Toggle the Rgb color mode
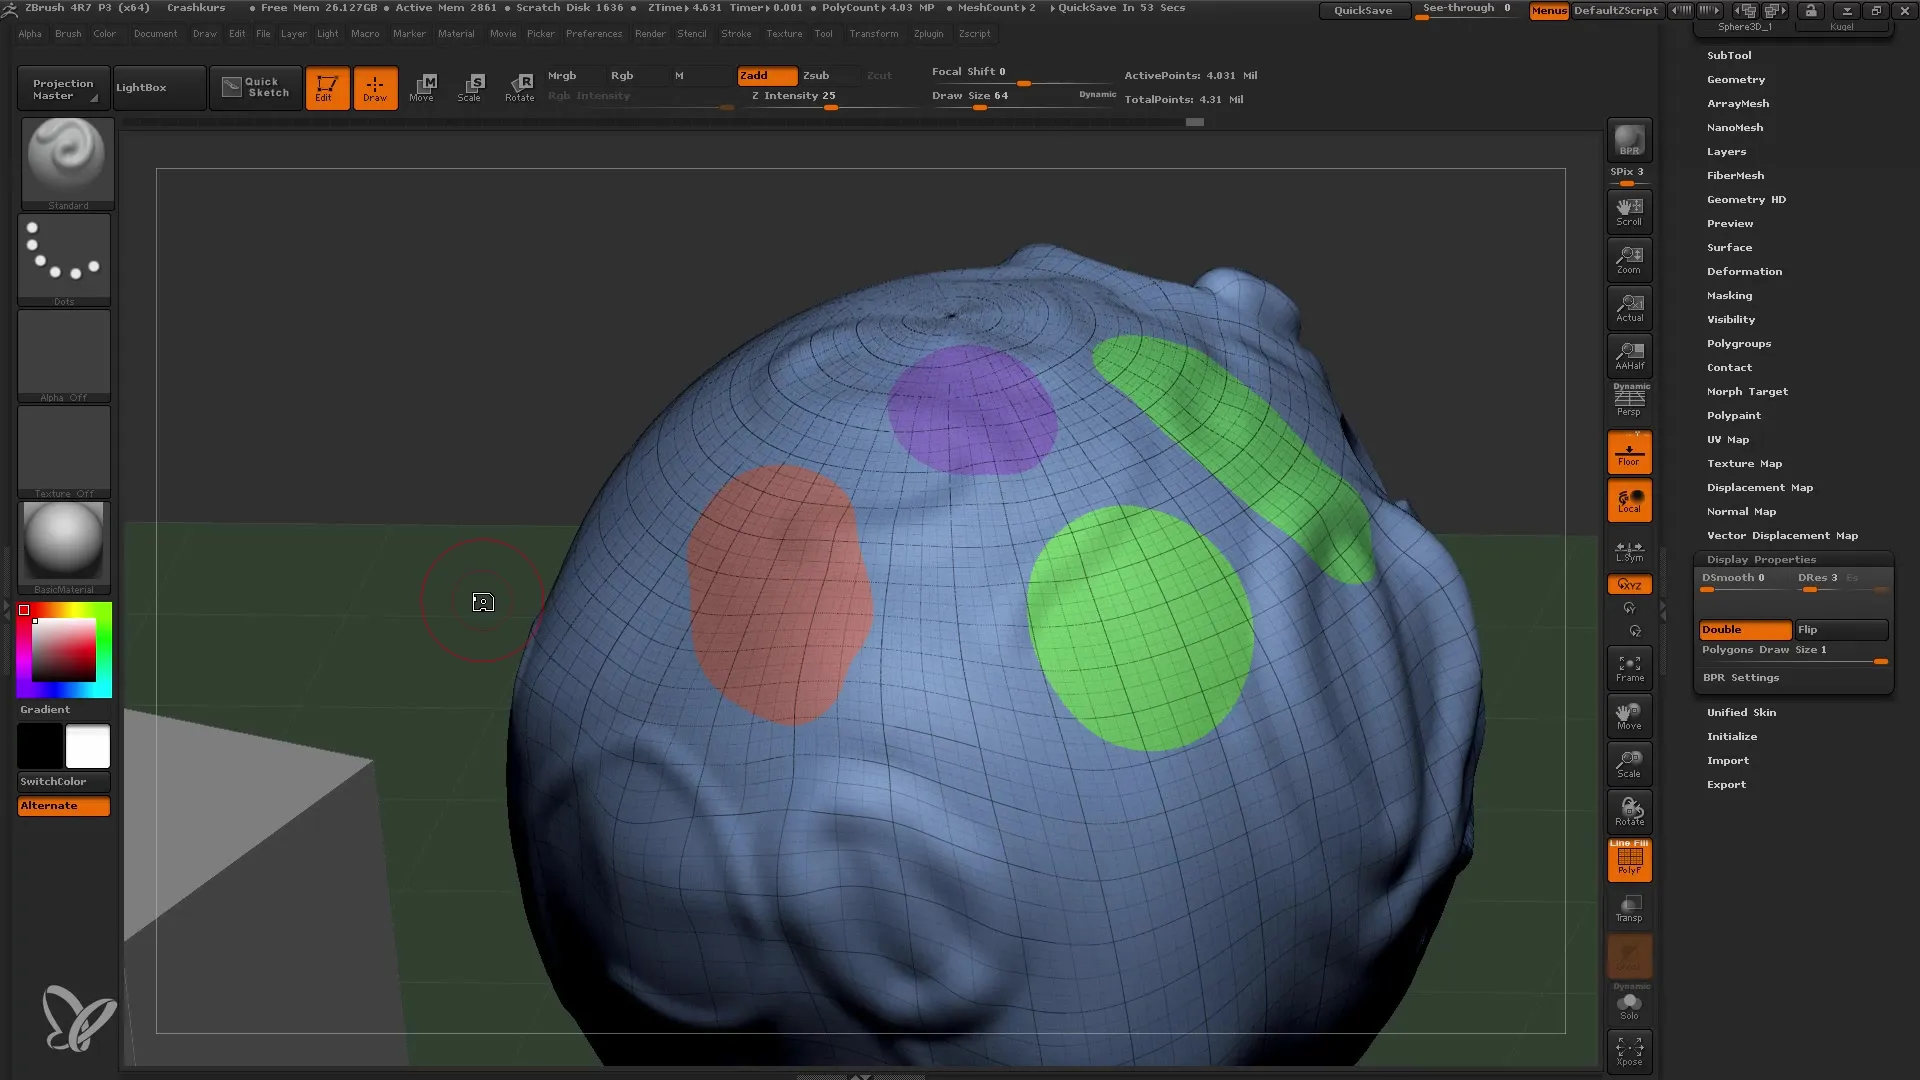 click(x=621, y=75)
